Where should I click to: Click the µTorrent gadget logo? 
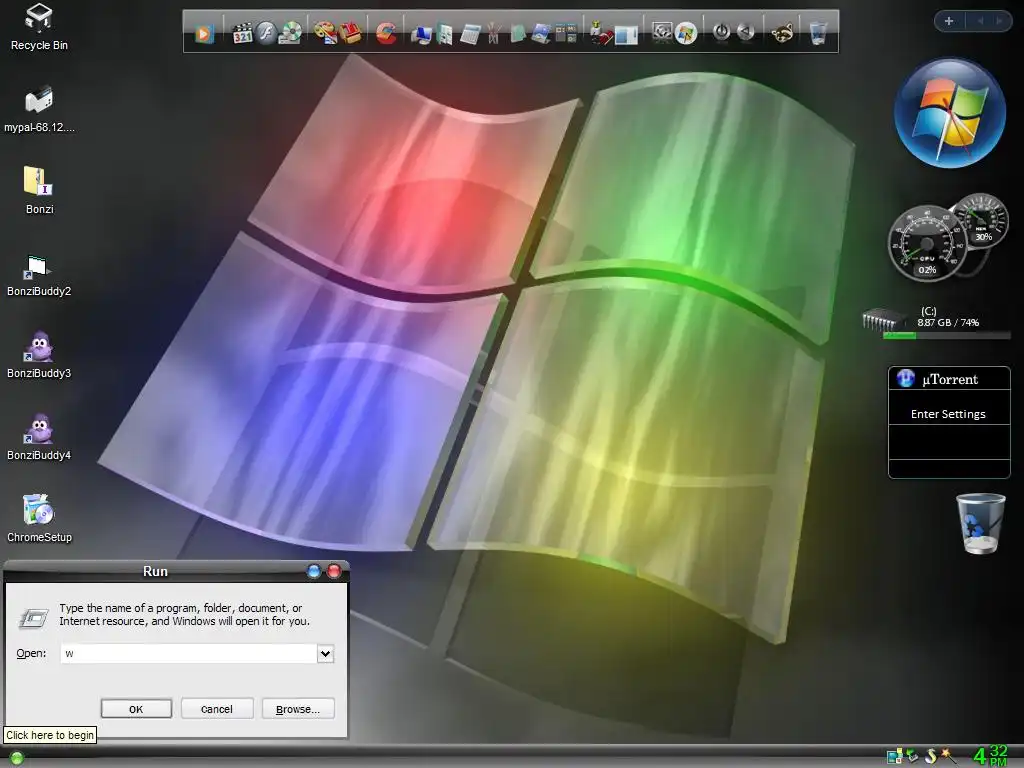[x=906, y=378]
